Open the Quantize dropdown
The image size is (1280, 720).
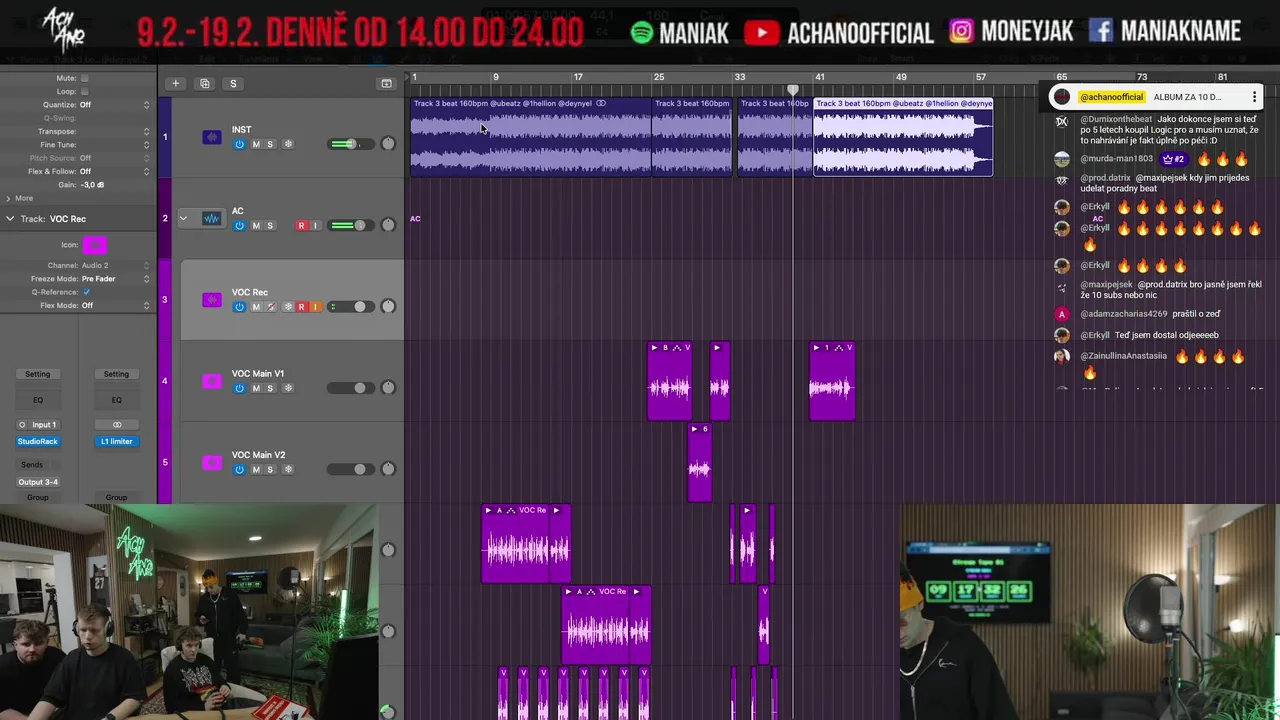(114, 105)
